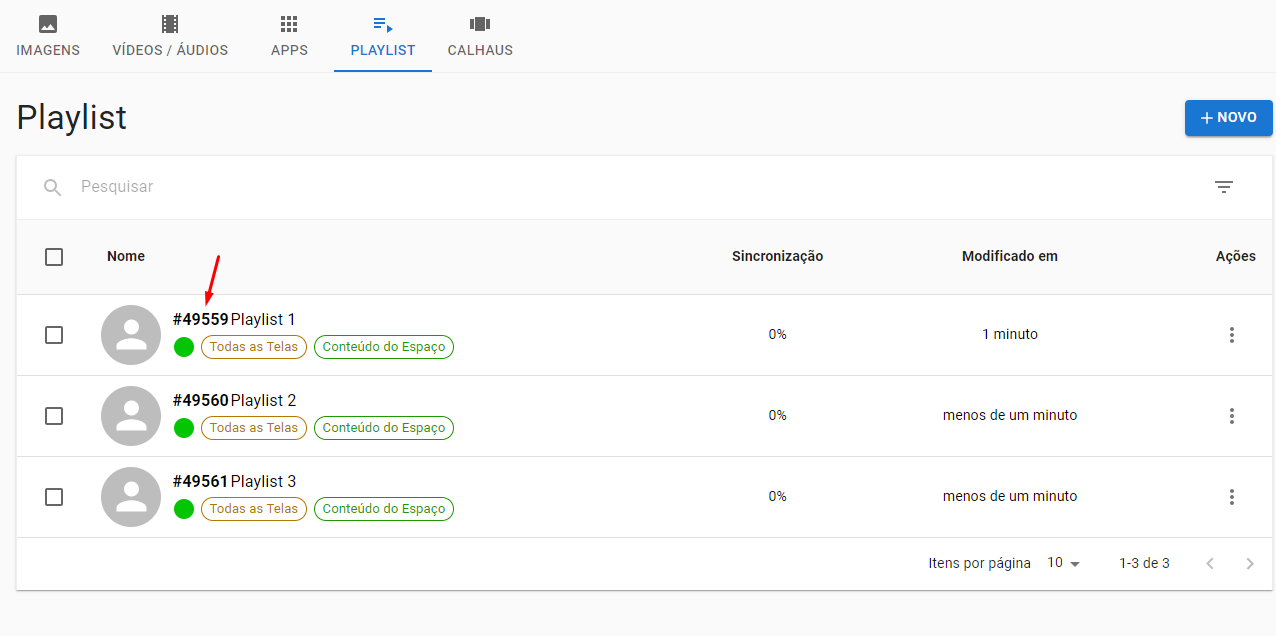Click Todas as Telas tag on Playlist 2
The height and width of the screenshot is (636, 1276).
254,428
